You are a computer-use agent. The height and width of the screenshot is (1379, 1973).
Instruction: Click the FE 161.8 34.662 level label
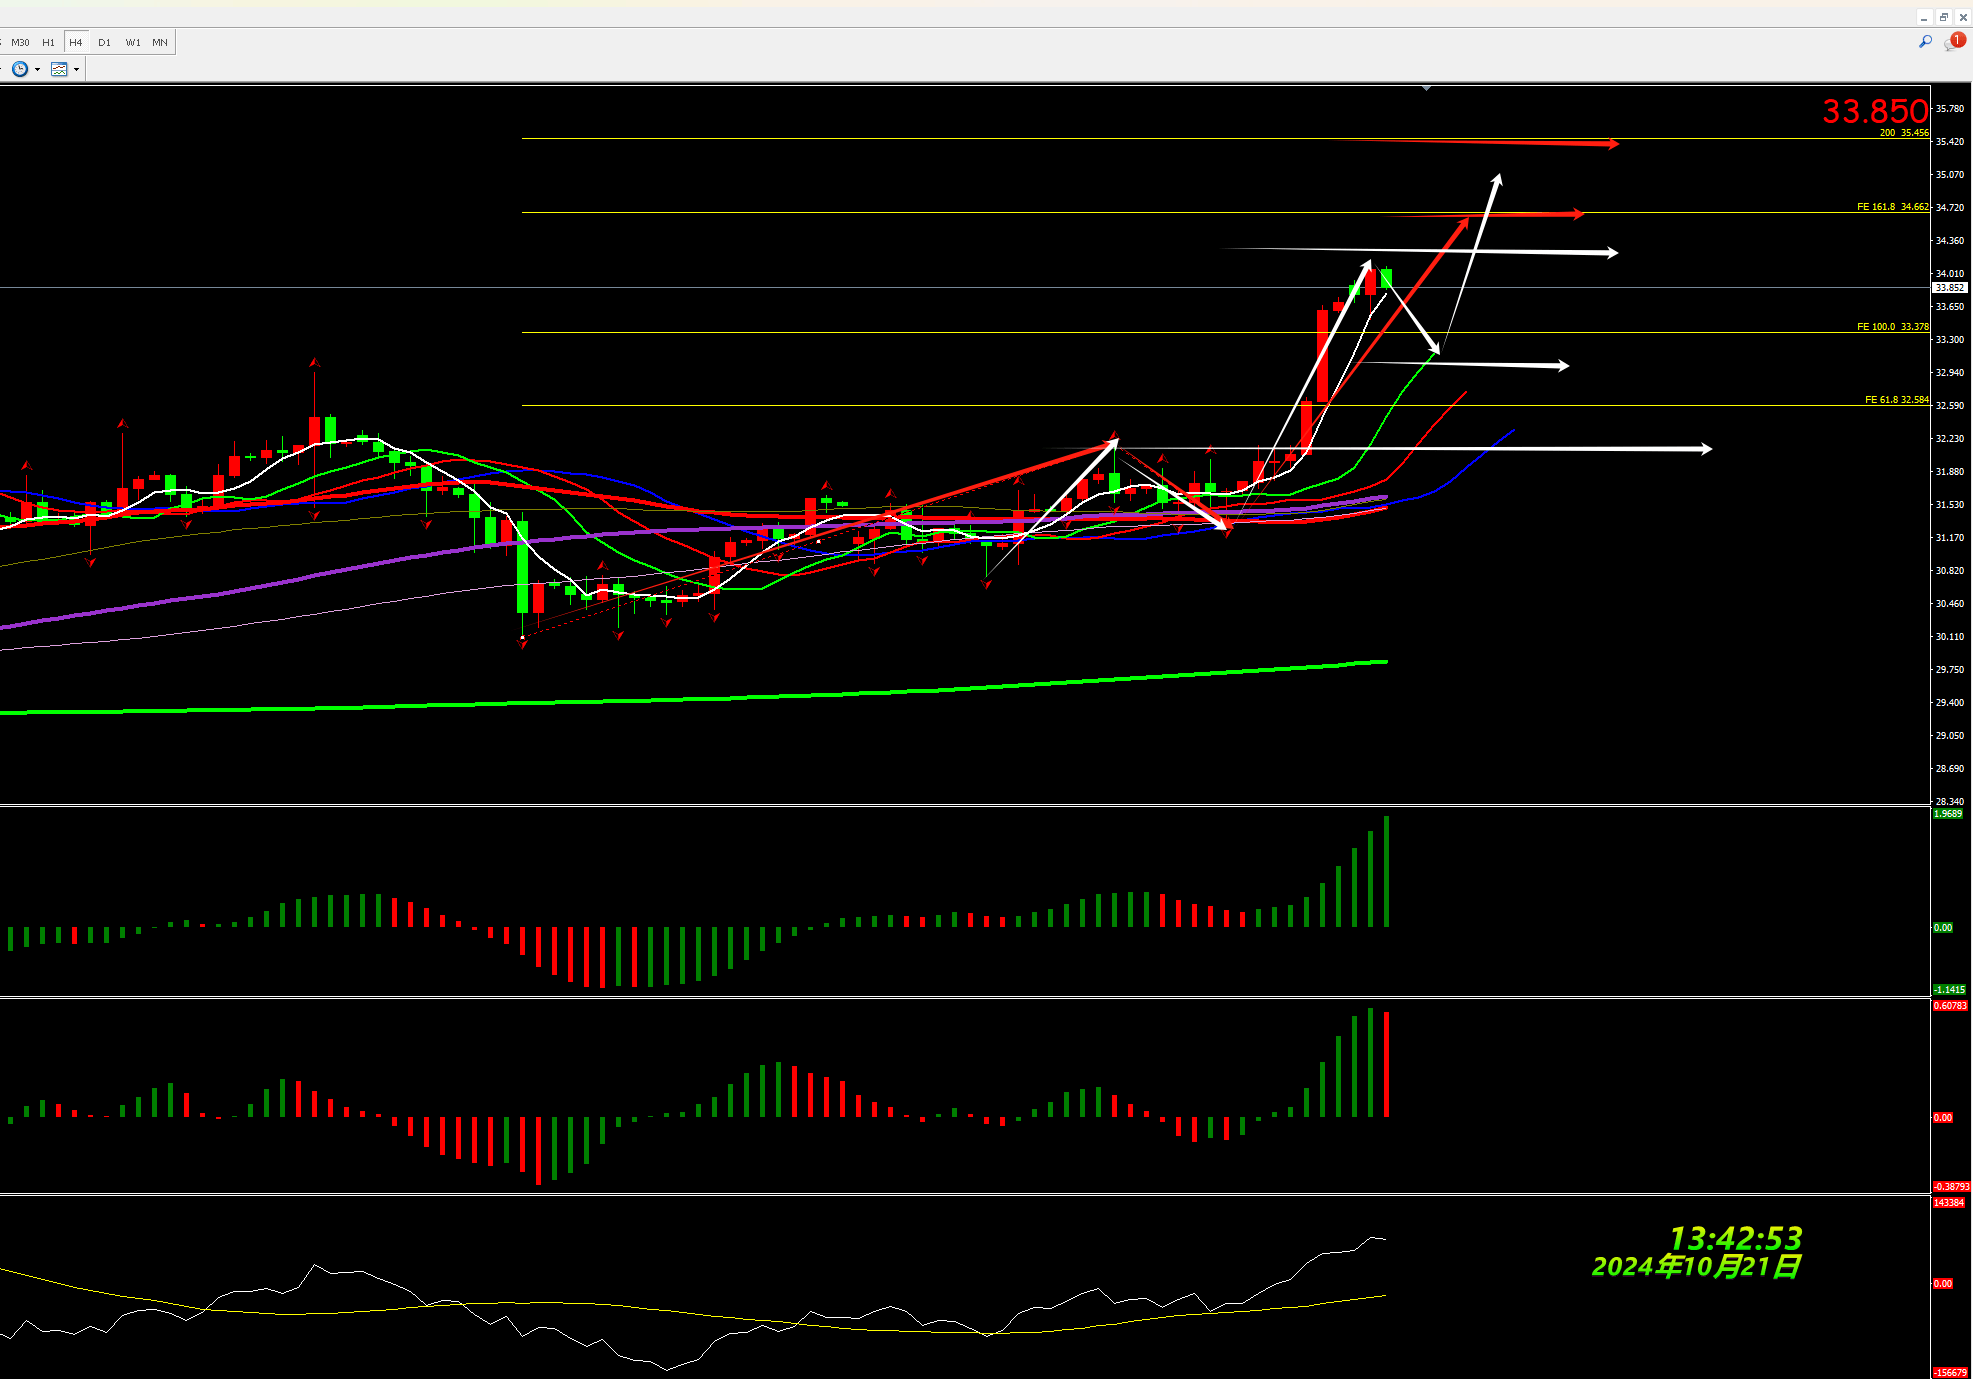coord(1893,207)
